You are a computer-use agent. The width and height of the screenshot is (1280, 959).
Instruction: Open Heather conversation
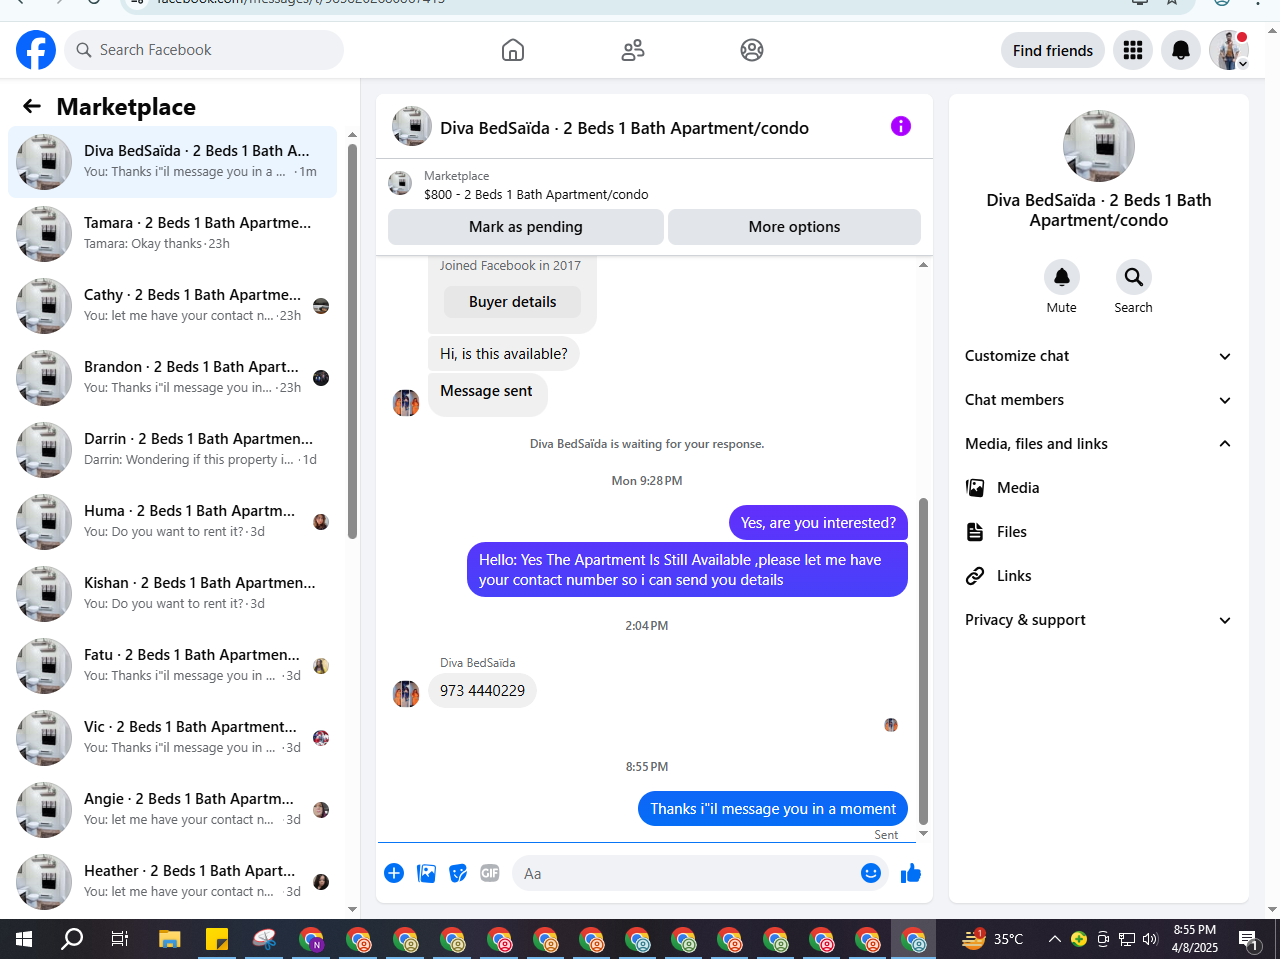(172, 882)
